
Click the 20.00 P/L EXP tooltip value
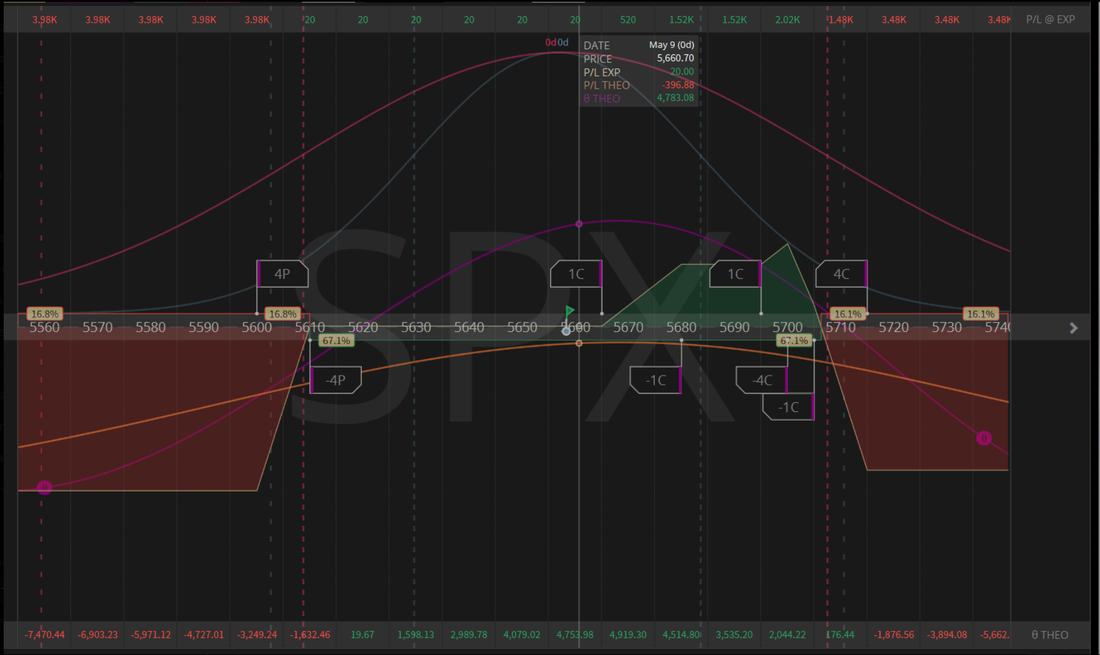coord(682,72)
